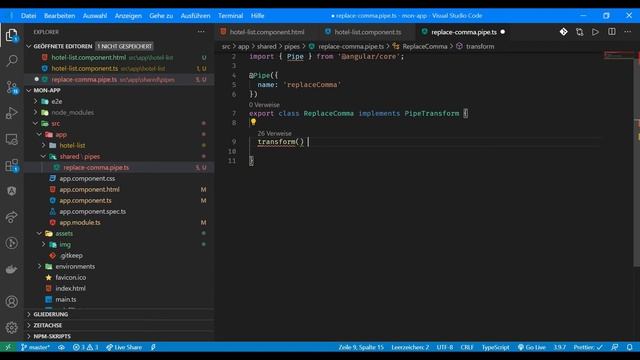The width and height of the screenshot is (640, 360).
Task: Click Go Live in status bar
Action: (x=531, y=347)
